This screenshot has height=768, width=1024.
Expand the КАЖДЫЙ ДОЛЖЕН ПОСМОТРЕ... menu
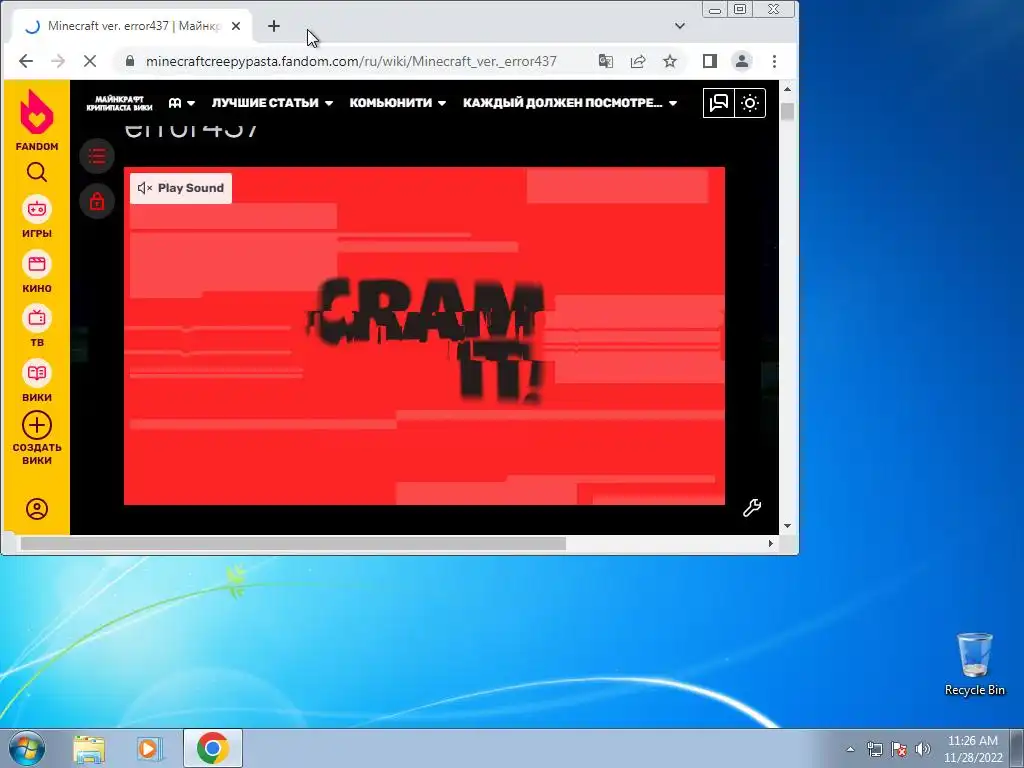point(570,103)
